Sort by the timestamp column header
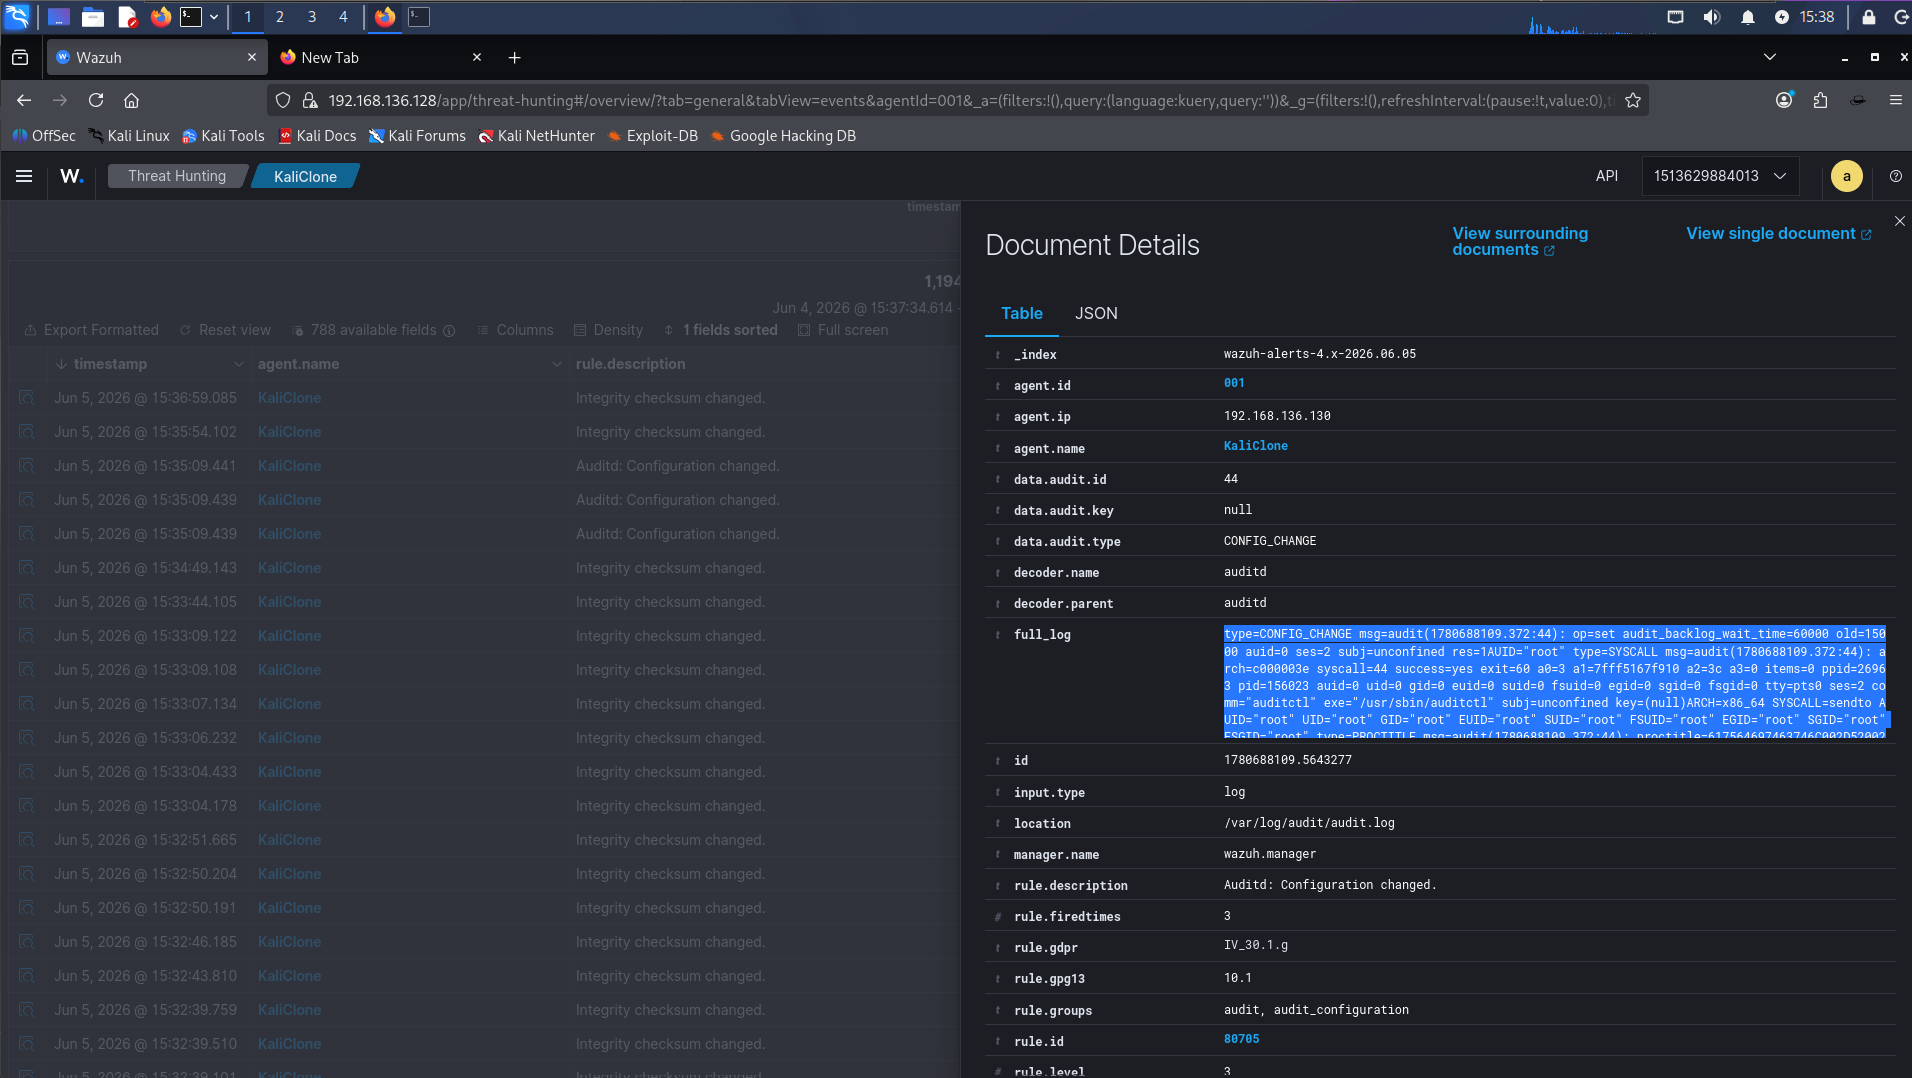The width and height of the screenshot is (1912, 1078). point(110,364)
